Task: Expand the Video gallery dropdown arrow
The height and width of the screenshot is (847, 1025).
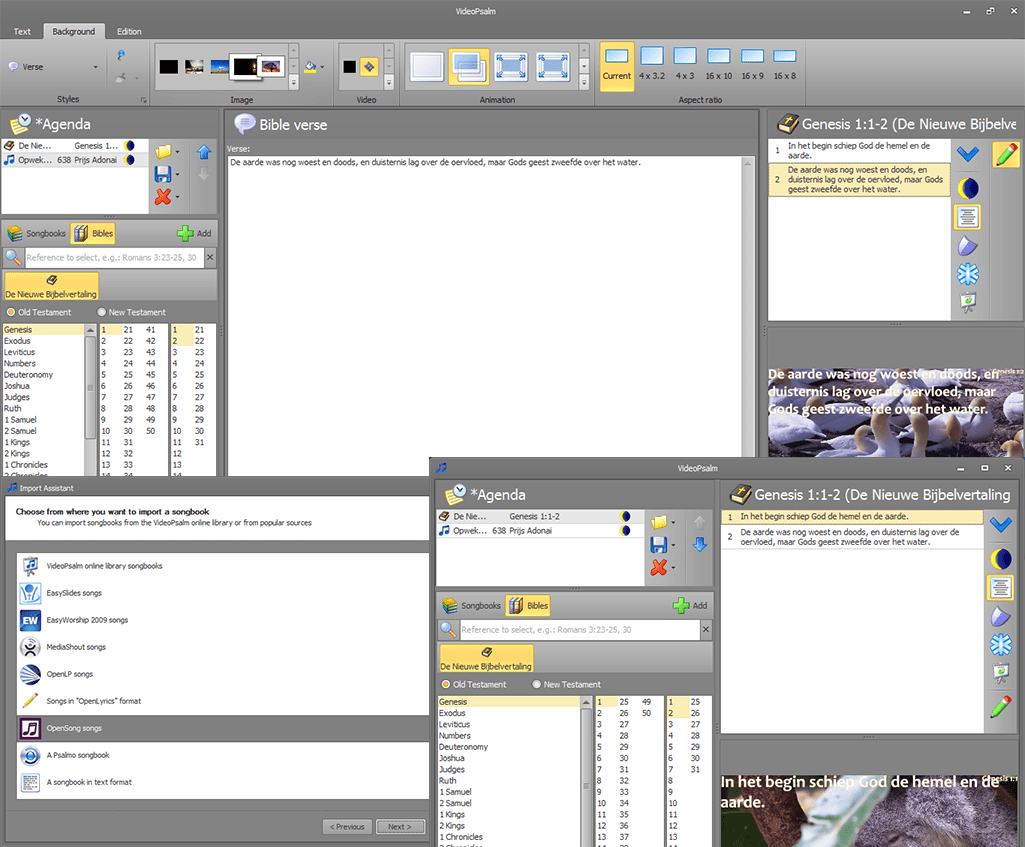Action: 389,82
